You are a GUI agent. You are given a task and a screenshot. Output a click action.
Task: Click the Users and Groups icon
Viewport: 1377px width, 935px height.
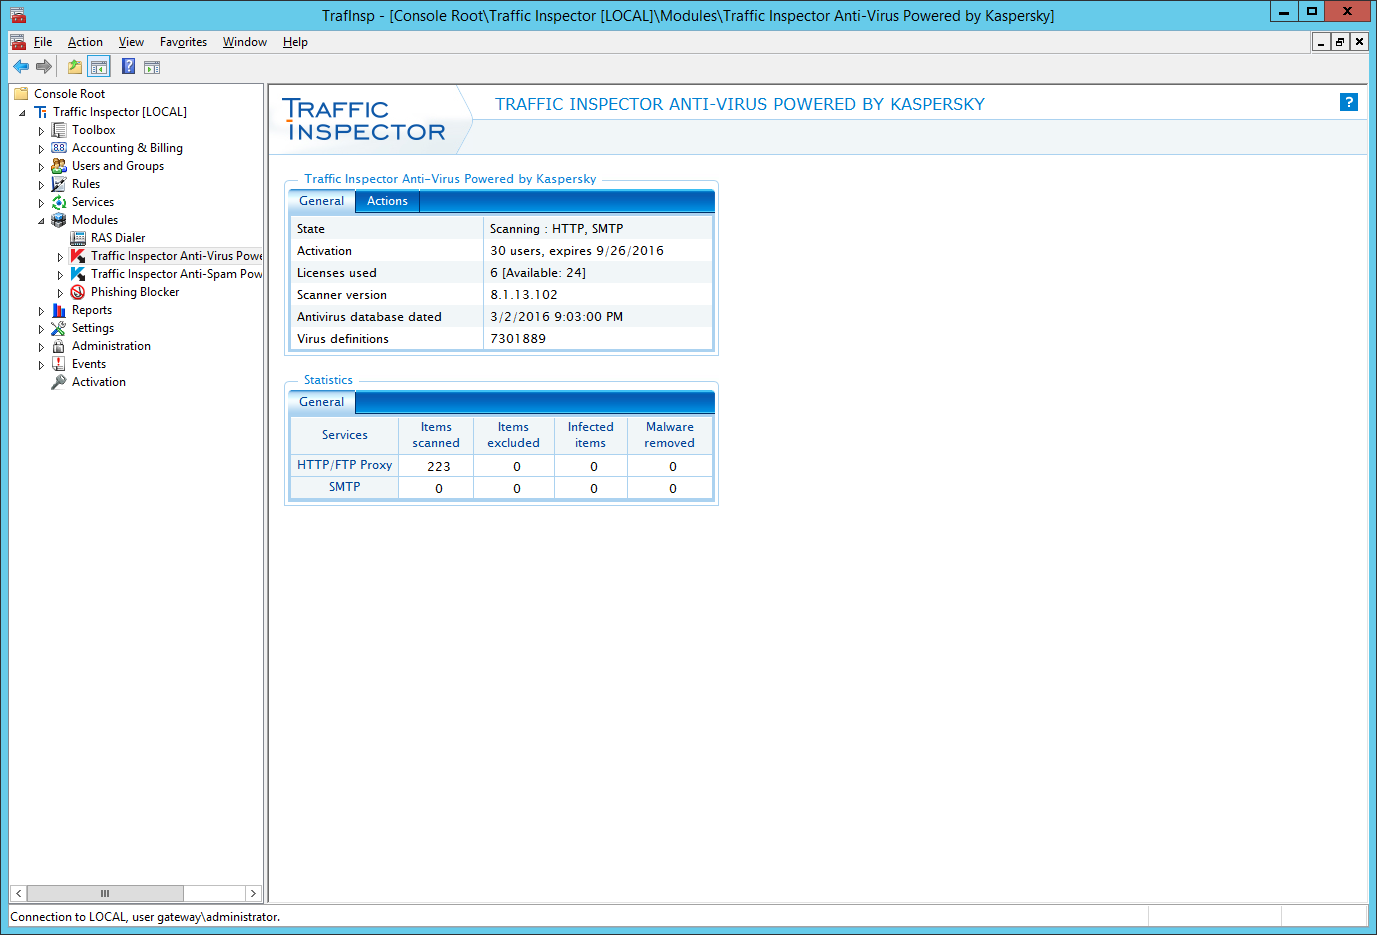pos(59,166)
